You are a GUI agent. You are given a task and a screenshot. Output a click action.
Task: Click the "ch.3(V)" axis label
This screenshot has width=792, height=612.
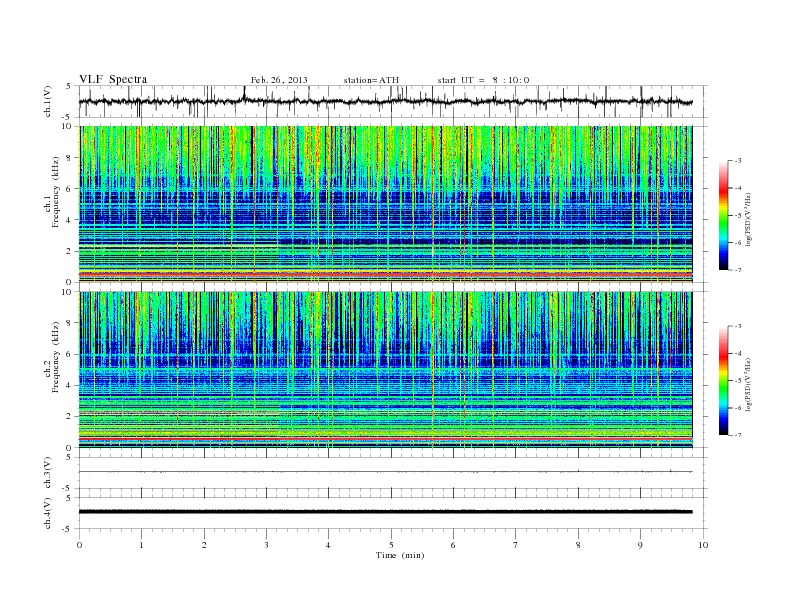(x=48, y=473)
